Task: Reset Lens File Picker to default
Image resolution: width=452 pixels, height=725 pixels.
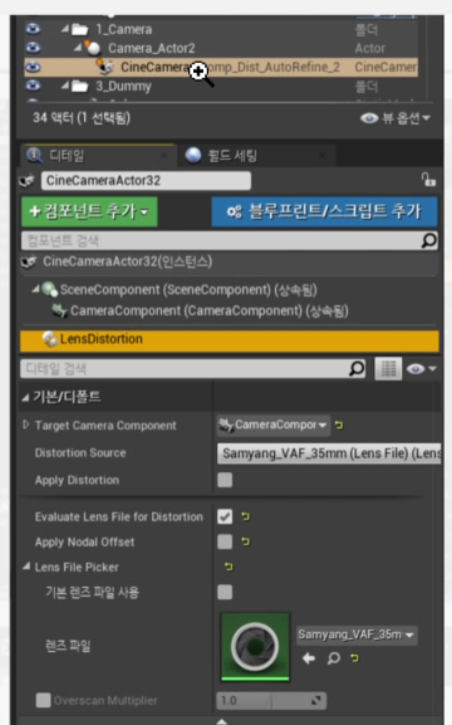Action: pyautogui.click(x=228, y=566)
